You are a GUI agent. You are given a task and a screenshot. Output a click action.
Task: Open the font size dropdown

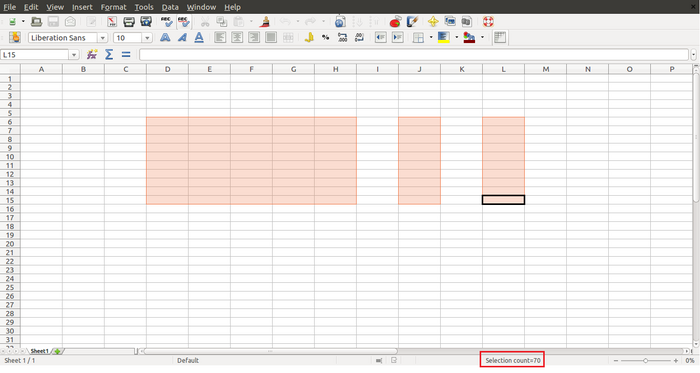[147, 38]
